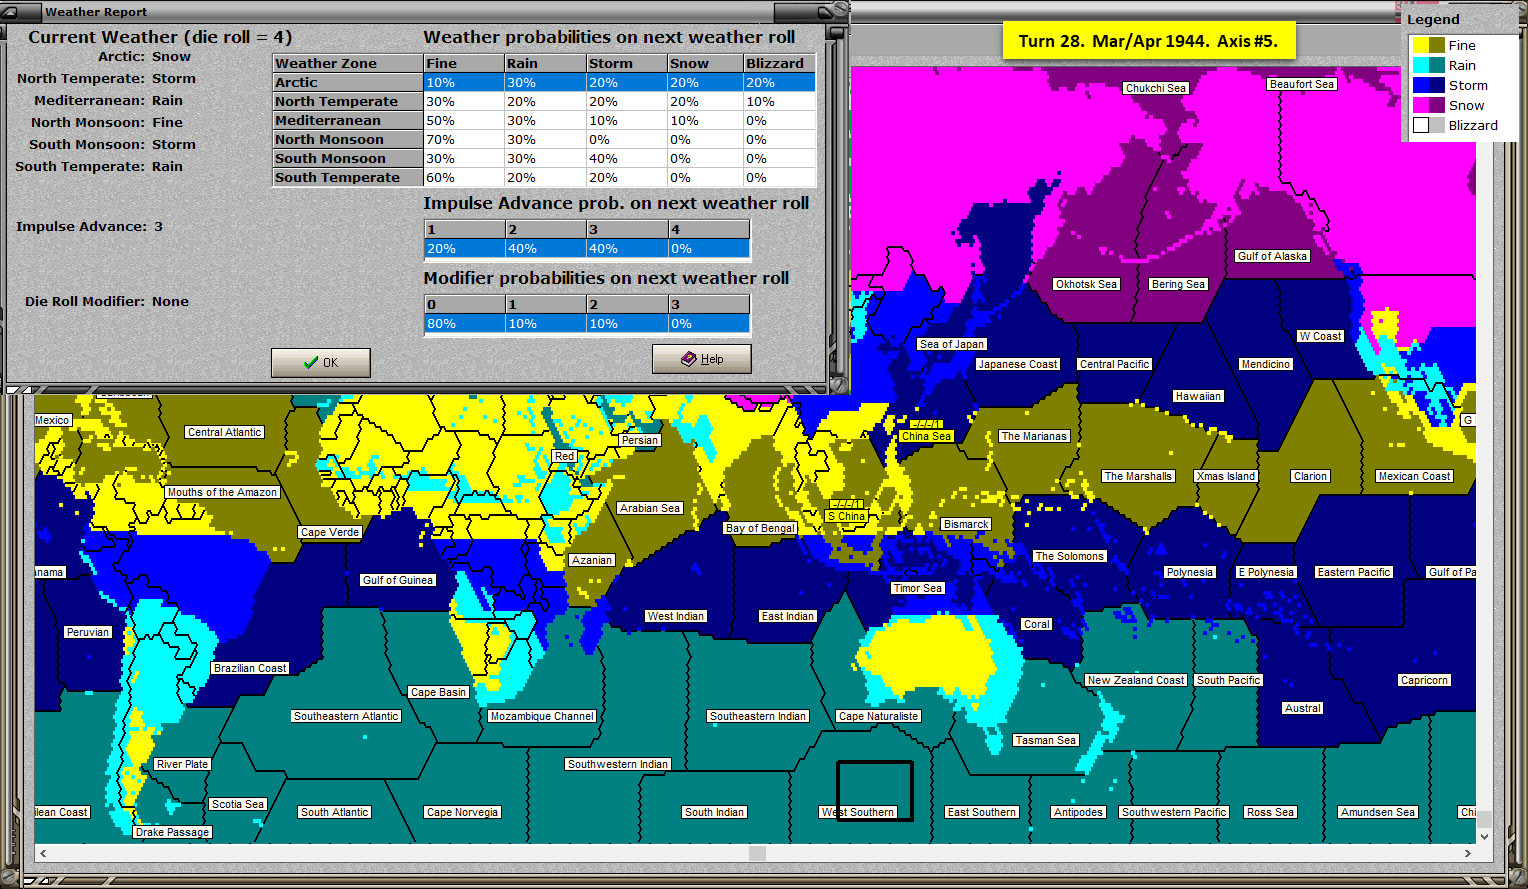
Task: Click the Storm label in the Legend
Action: click(1468, 85)
